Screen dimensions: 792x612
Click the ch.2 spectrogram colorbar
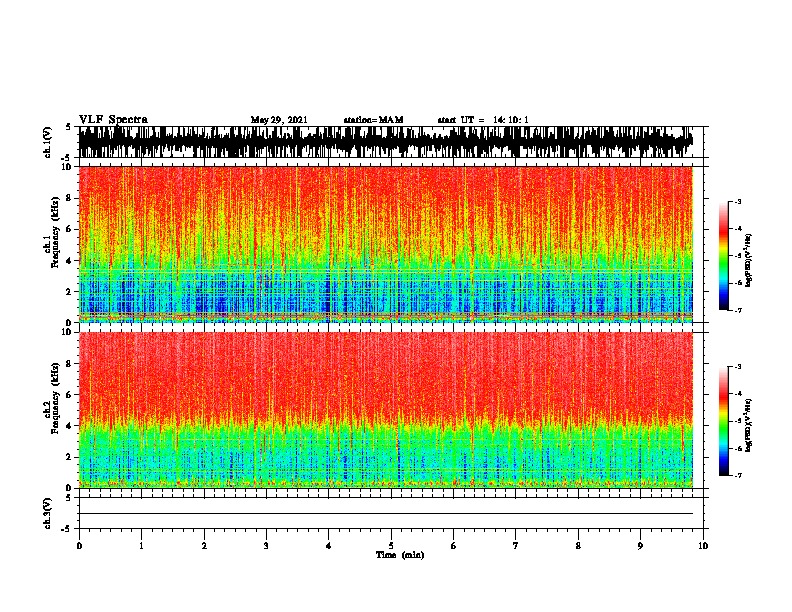click(723, 421)
